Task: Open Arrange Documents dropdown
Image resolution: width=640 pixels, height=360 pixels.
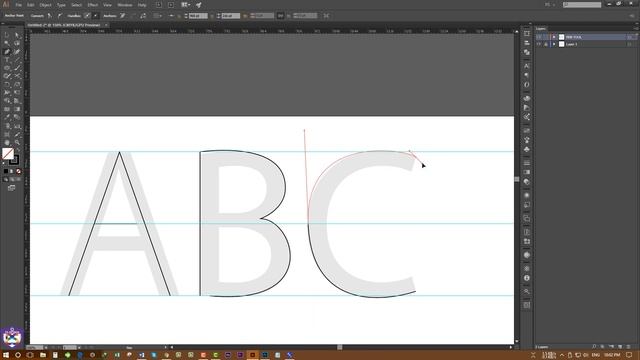Action: (186, 5)
